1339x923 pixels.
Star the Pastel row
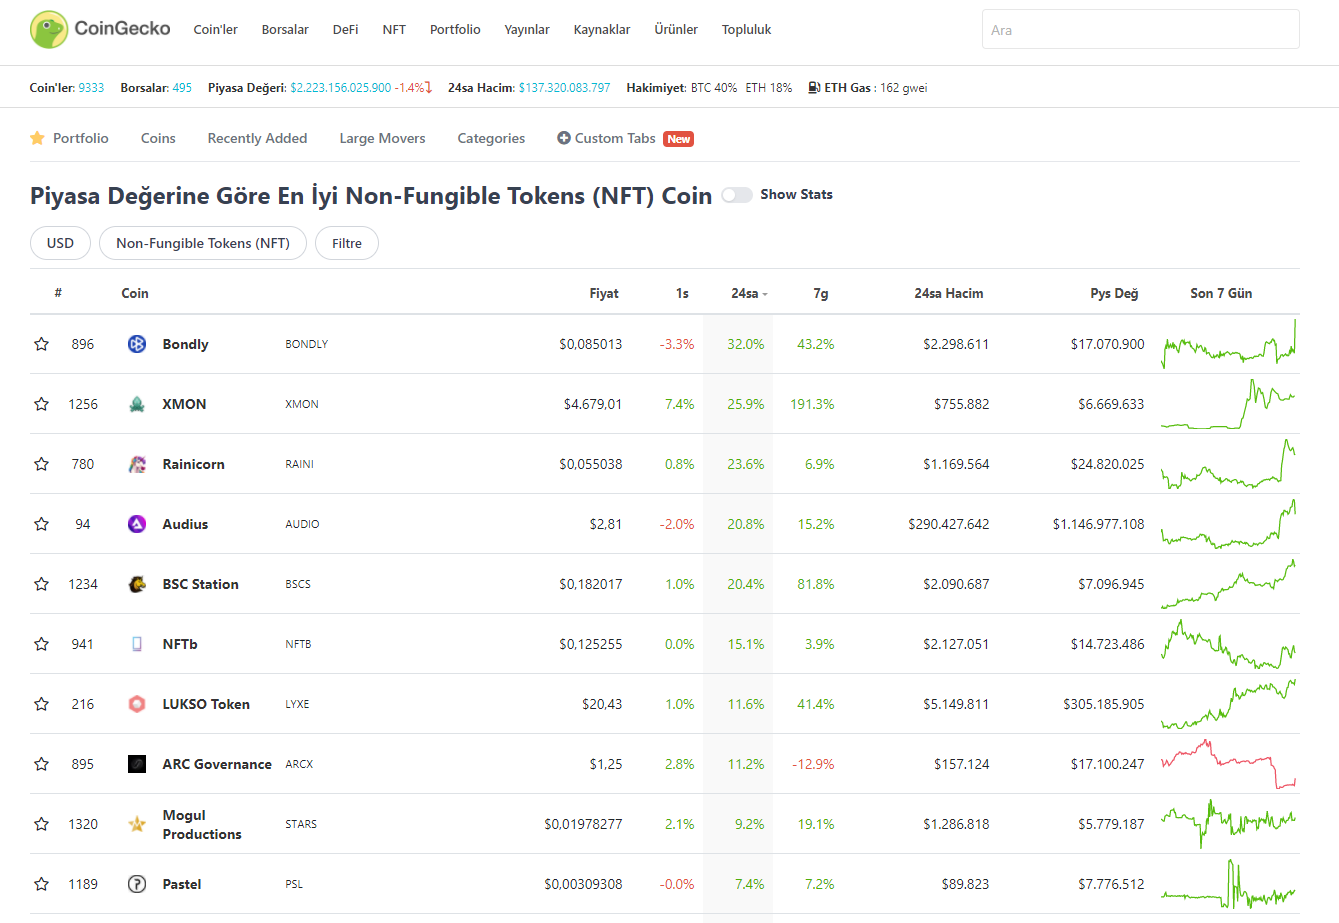tap(41, 884)
